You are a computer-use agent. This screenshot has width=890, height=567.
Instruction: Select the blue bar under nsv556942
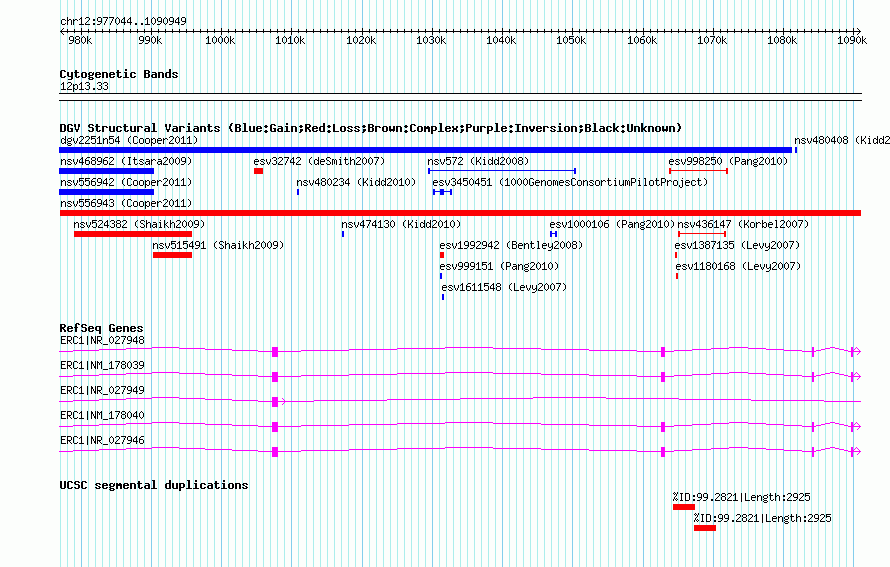pos(107,192)
